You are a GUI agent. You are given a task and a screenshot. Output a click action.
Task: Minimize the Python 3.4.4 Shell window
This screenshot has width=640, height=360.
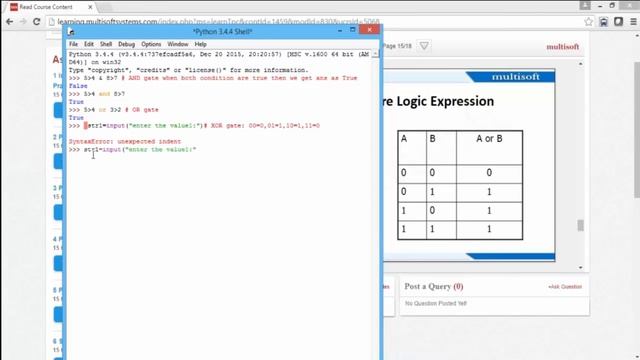[340, 30]
